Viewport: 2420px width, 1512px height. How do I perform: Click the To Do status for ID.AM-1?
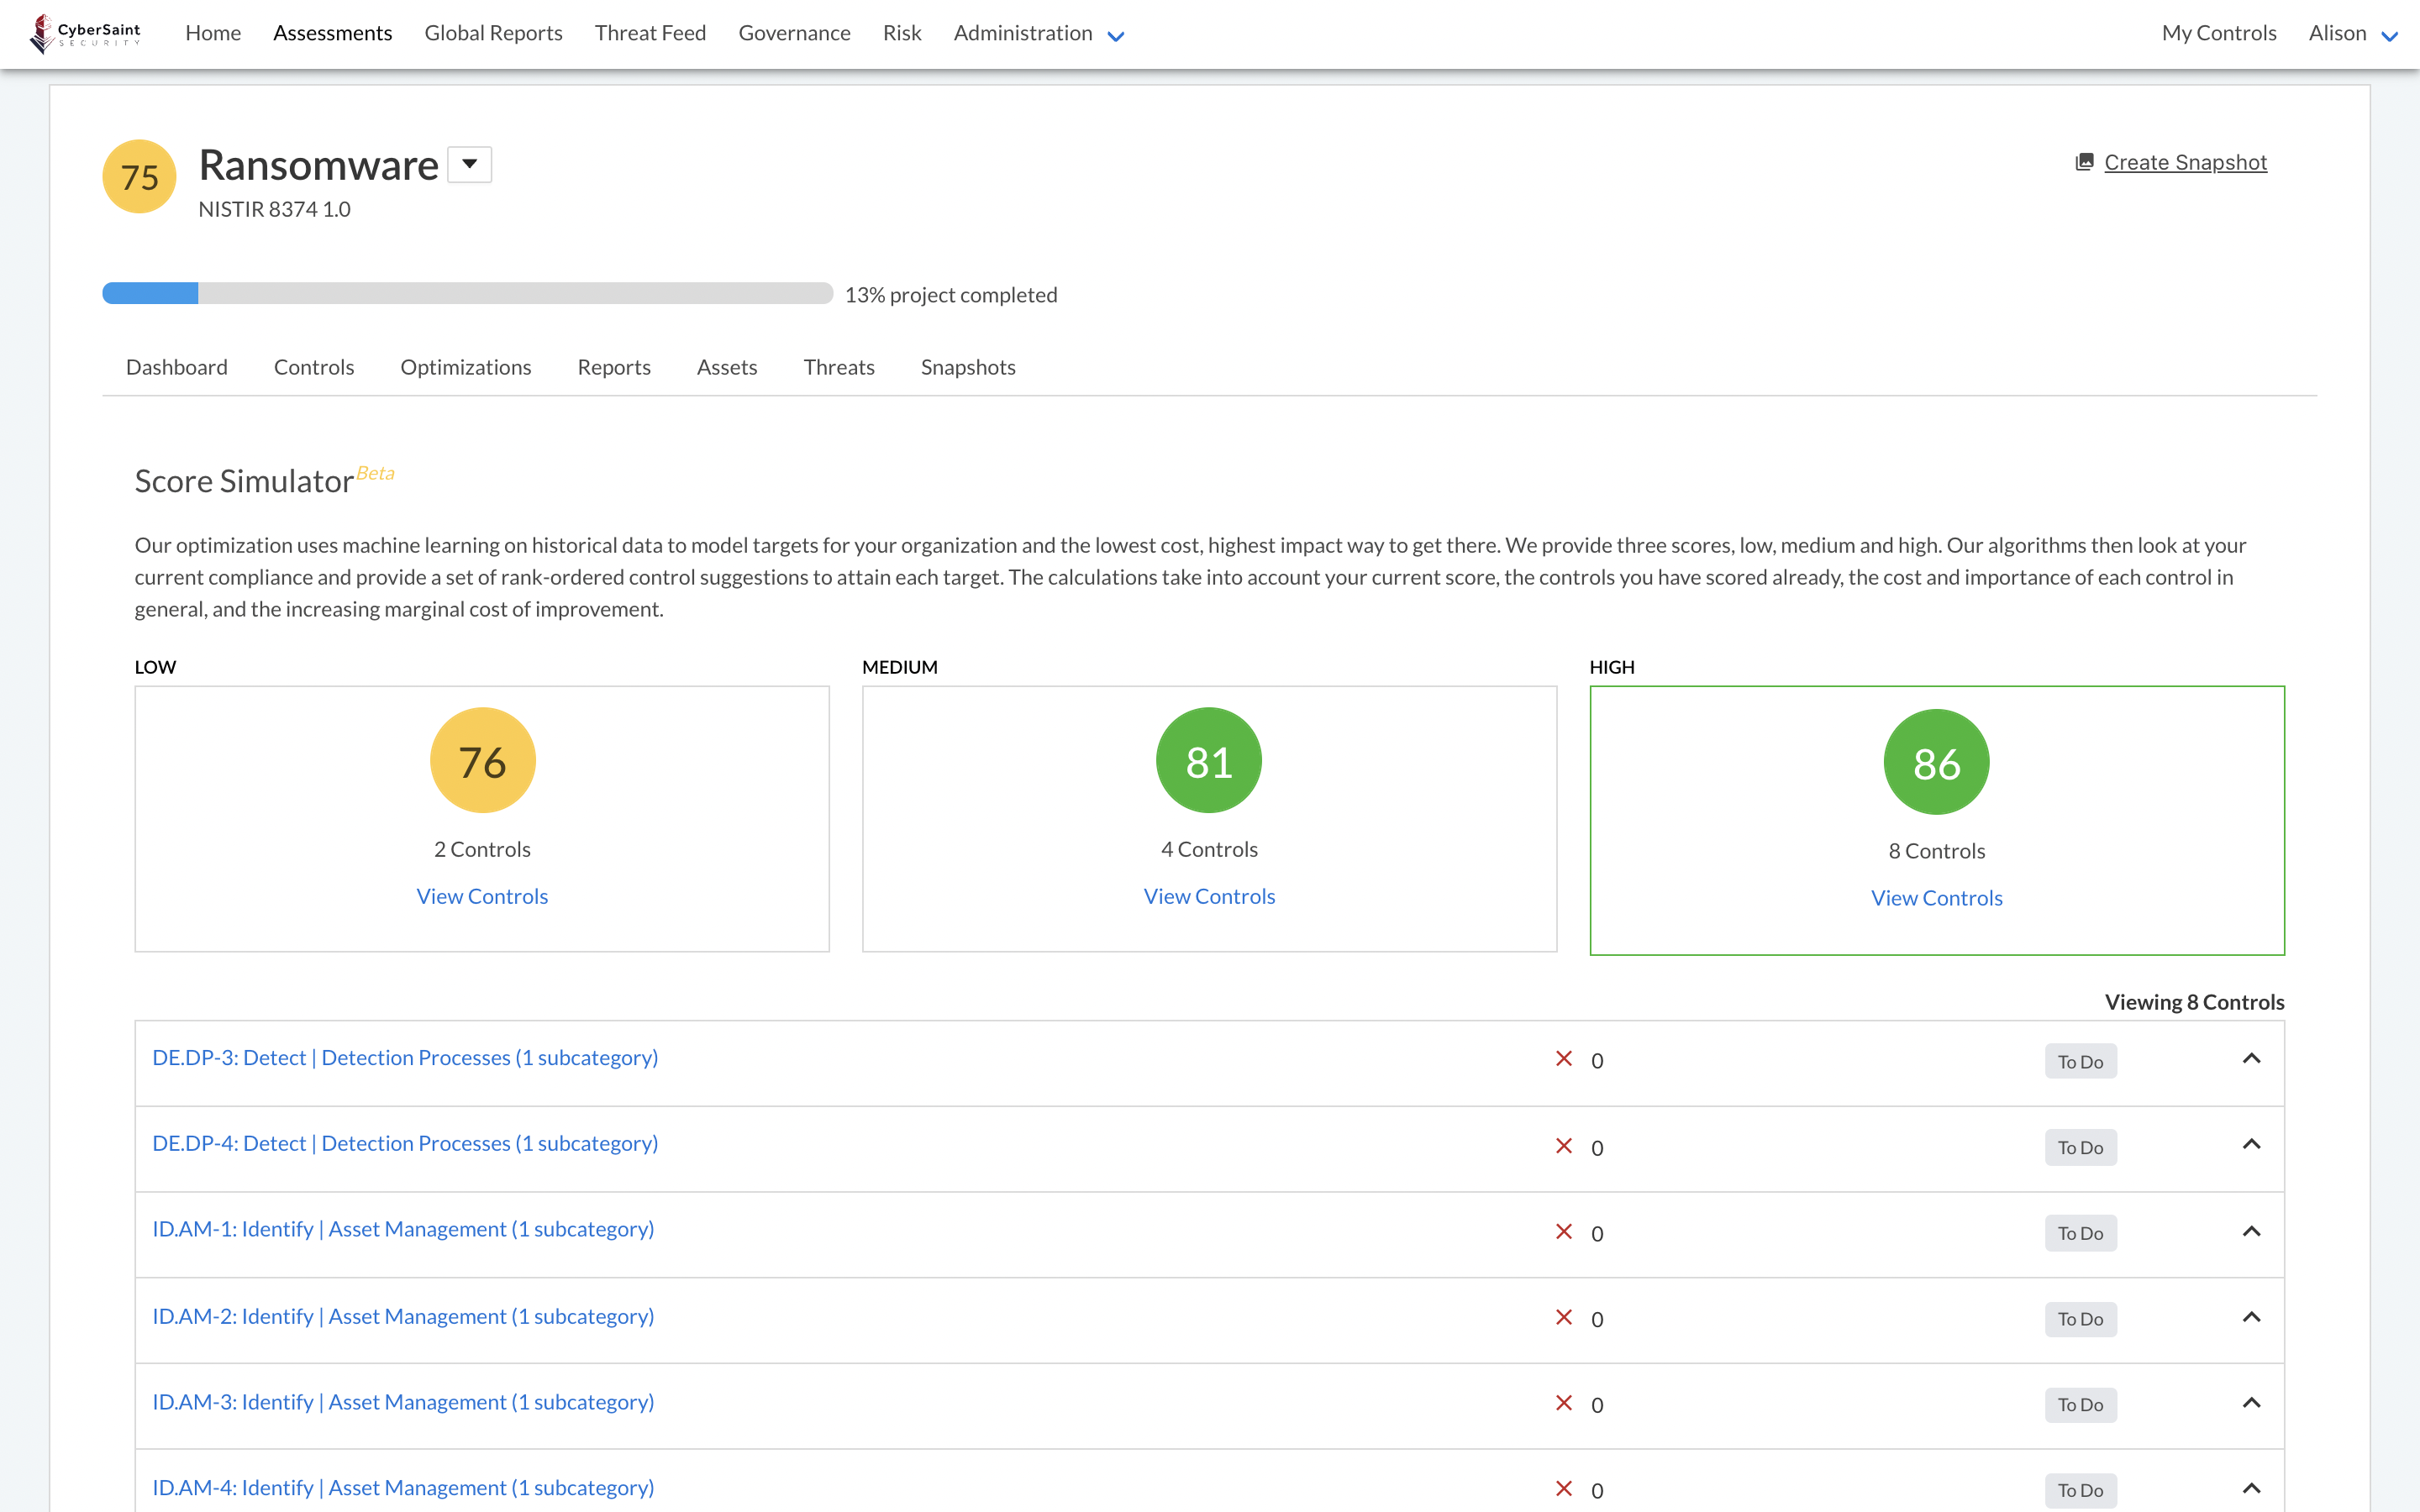[x=2080, y=1234]
